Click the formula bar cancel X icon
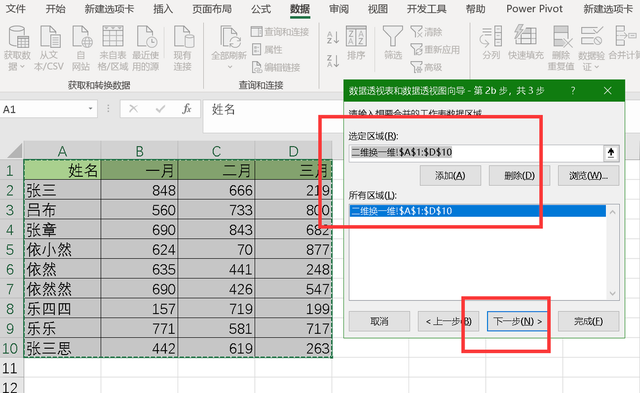The height and width of the screenshot is (393, 640). coord(133,109)
